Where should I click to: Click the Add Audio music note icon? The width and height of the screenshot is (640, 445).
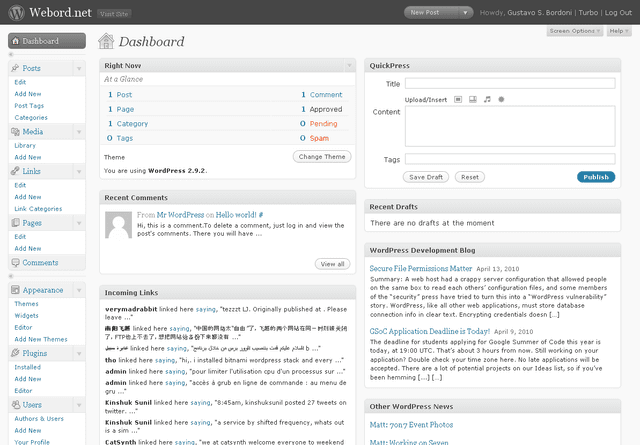487,100
